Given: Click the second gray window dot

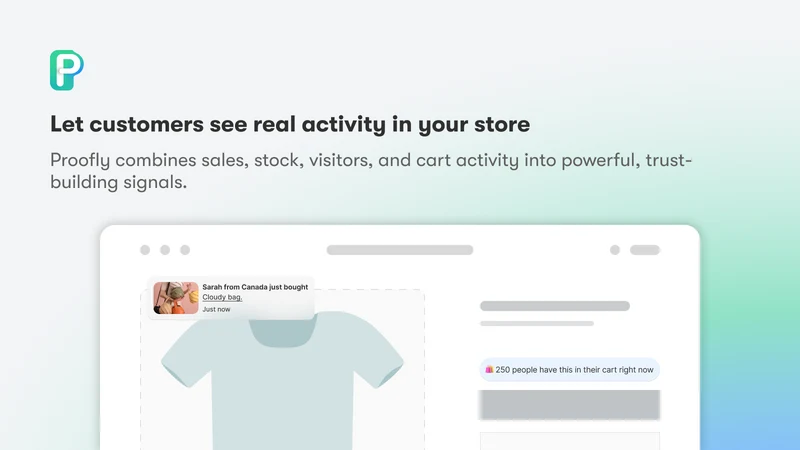Looking at the screenshot, I should coord(165,250).
